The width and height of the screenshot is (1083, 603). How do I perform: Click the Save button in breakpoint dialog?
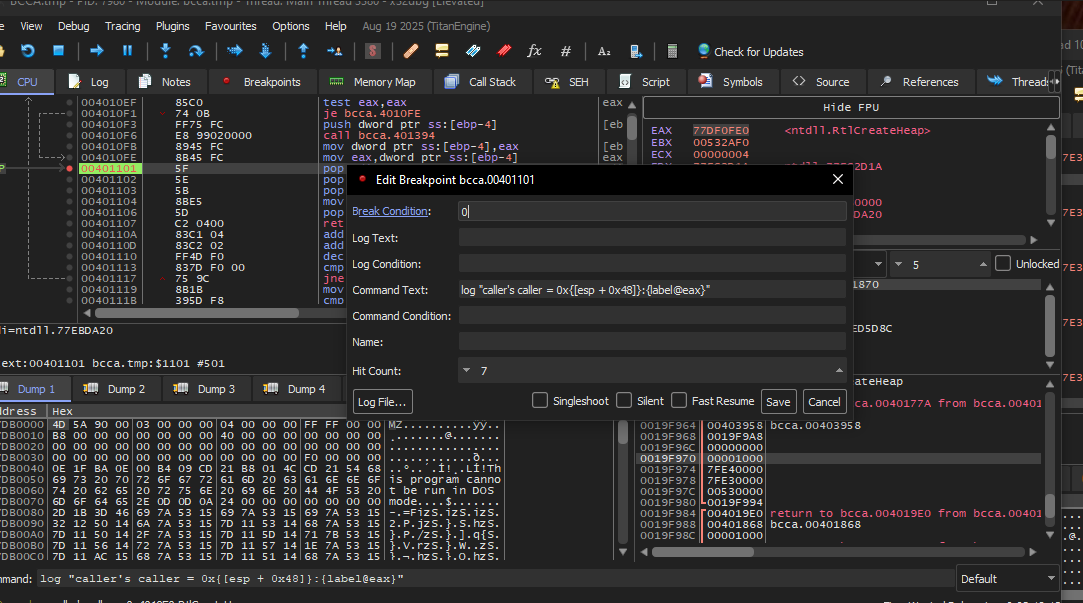(778, 401)
